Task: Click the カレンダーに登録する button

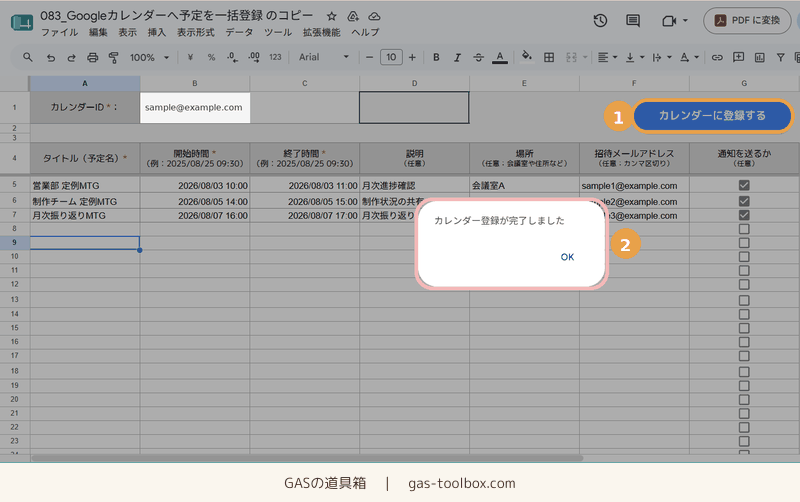Action: click(712, 116)
